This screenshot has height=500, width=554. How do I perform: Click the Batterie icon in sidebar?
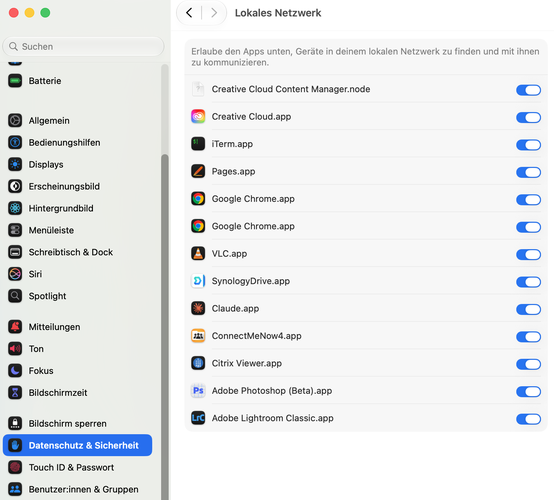coord(15,81)
